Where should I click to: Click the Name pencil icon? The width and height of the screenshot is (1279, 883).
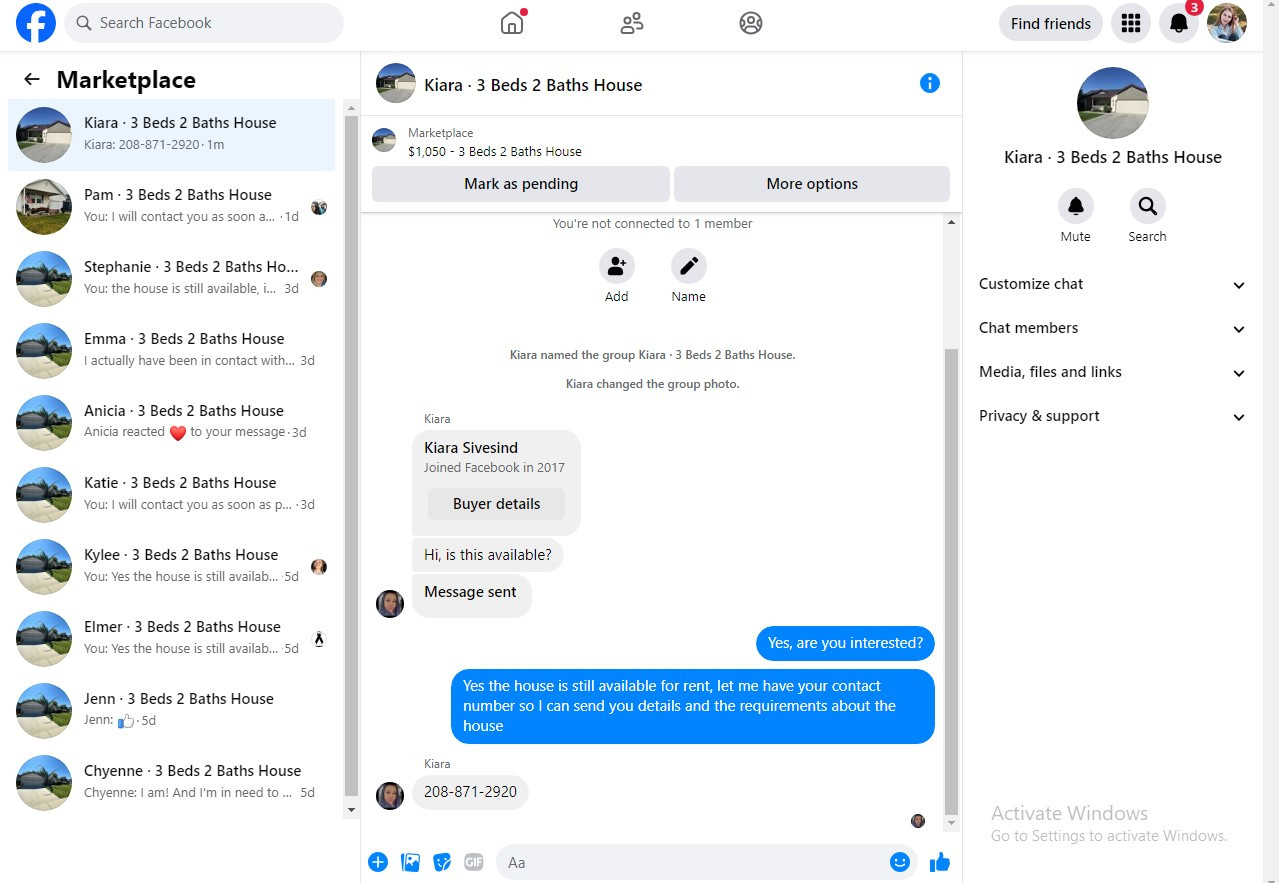click(689, 266)
